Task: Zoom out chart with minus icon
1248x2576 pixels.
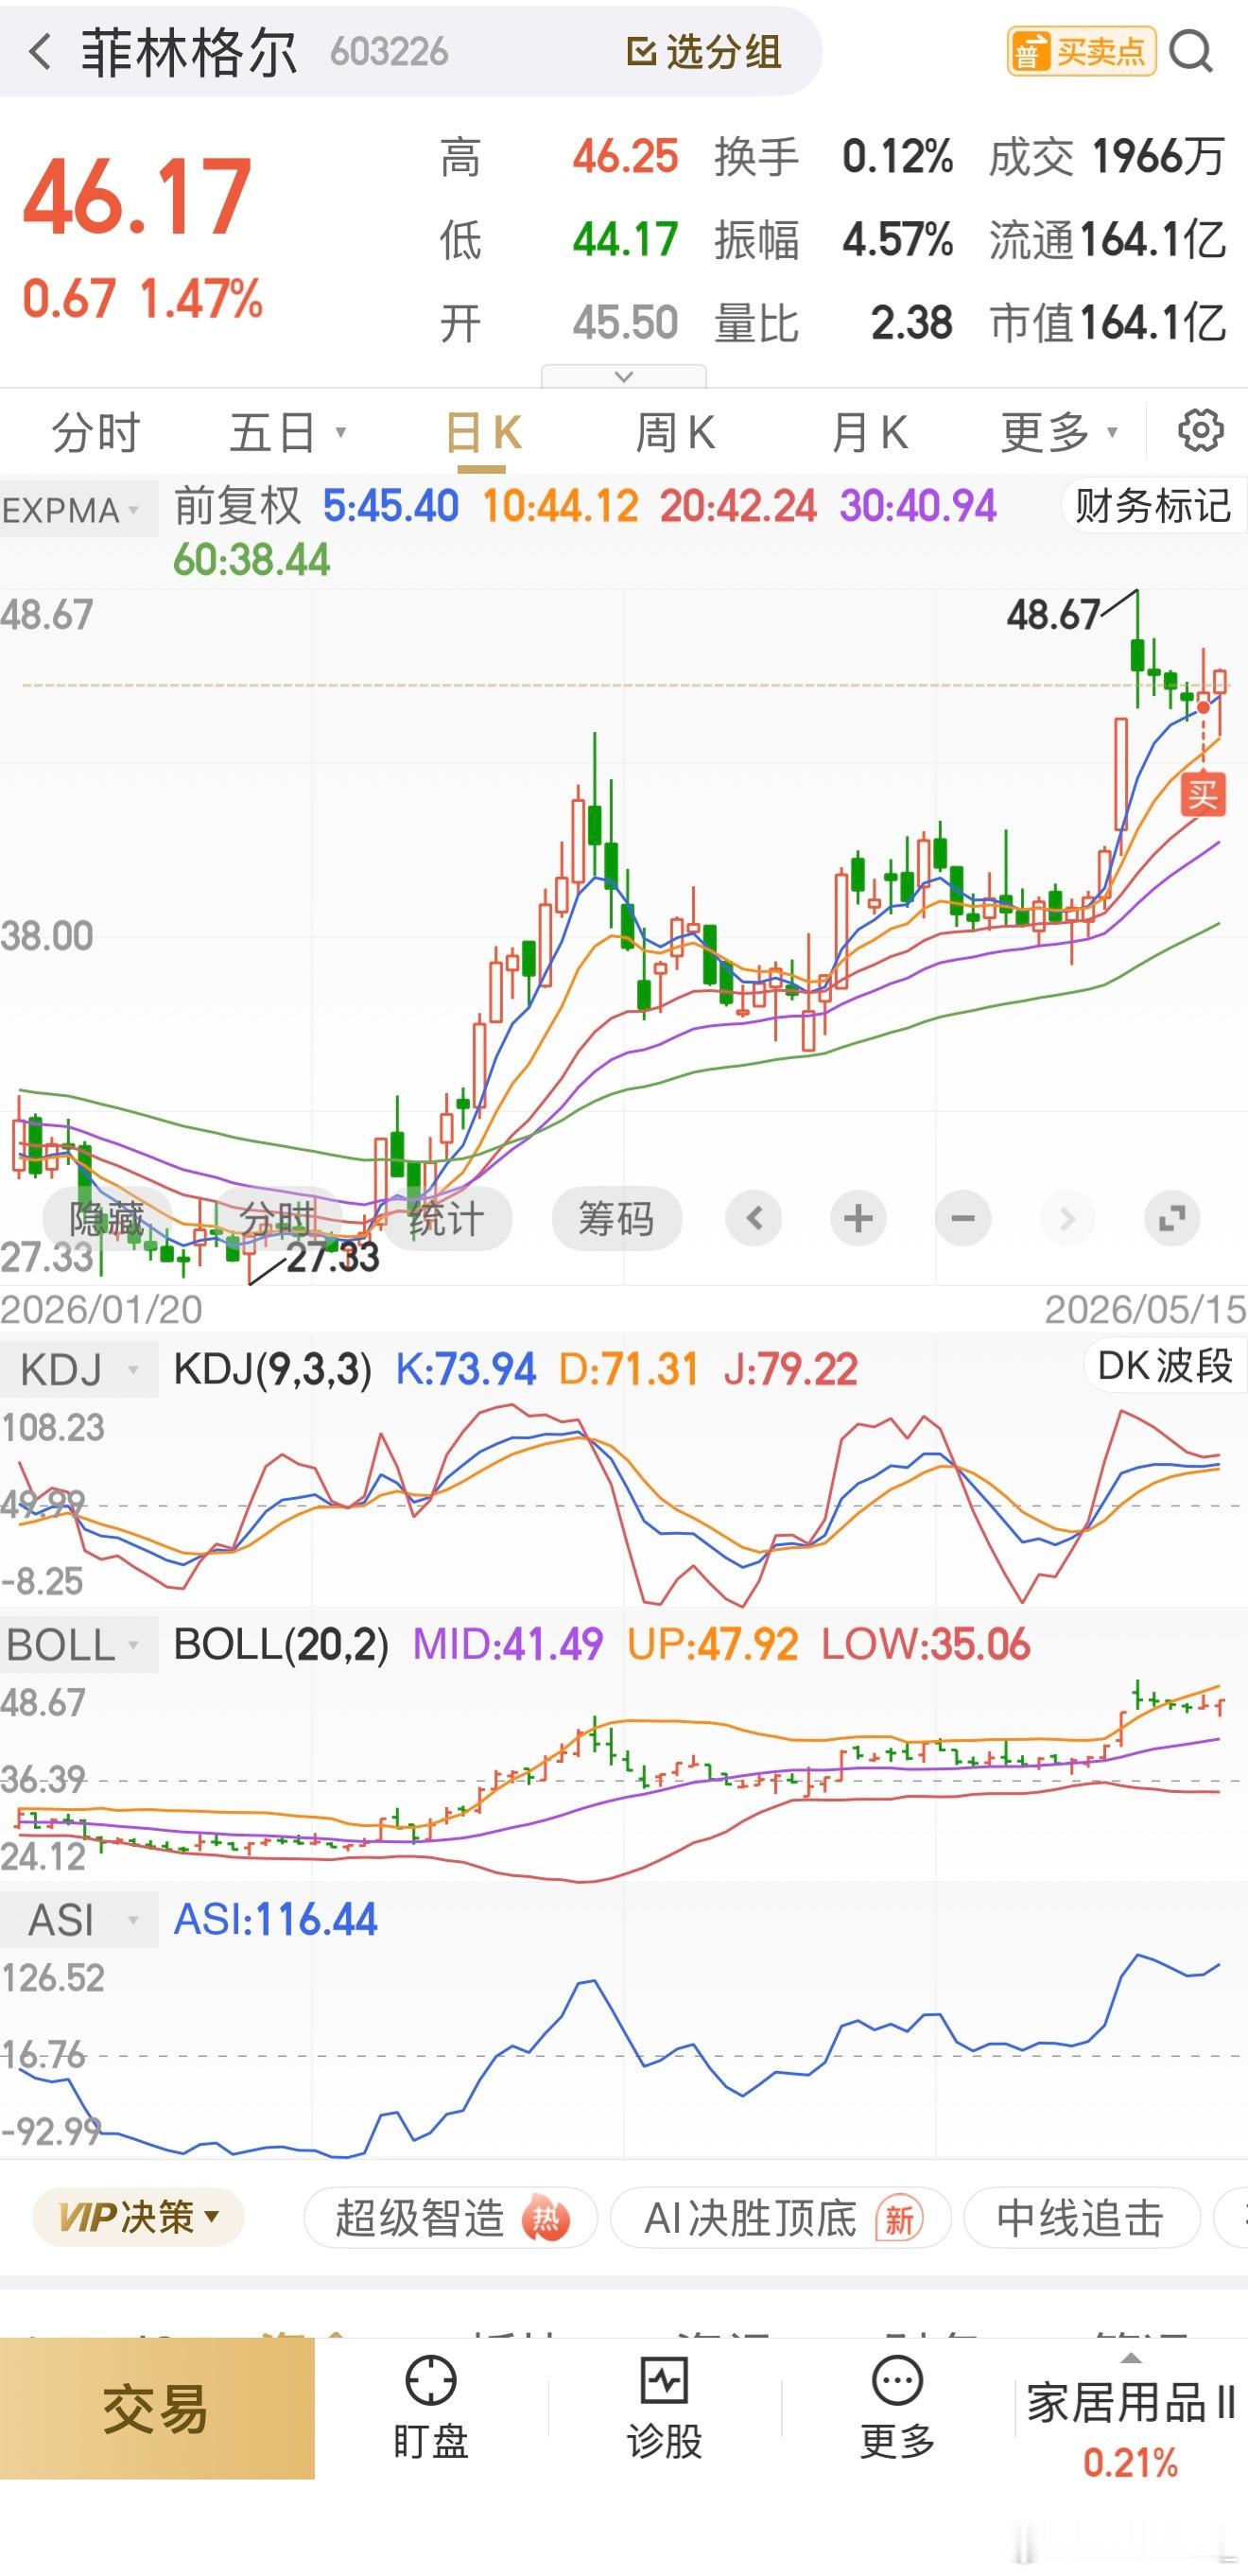Action: (x=963, y=1218)
